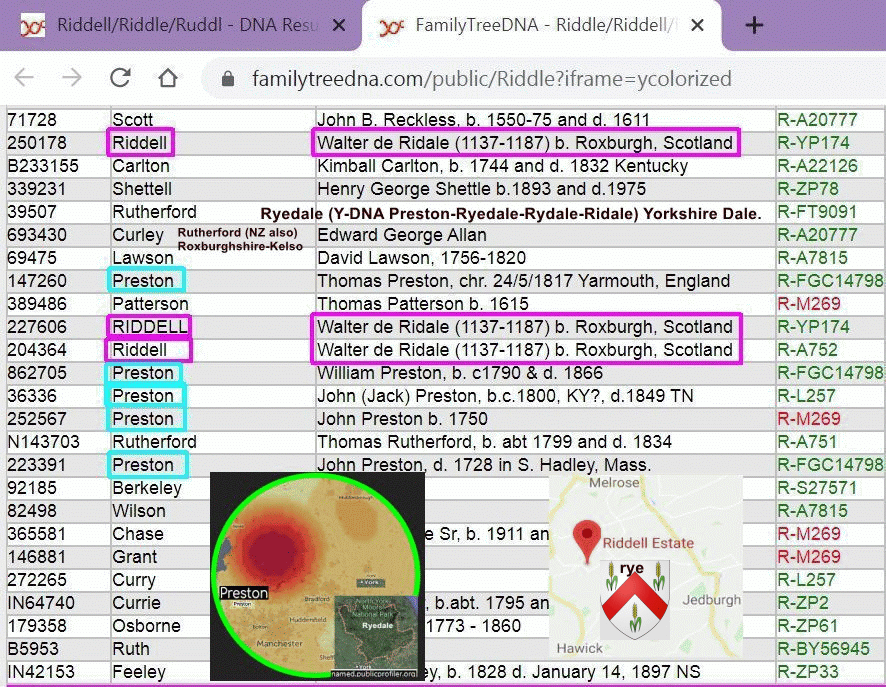
Task: Click kit number 862705
Action: [x=37, y=373]
